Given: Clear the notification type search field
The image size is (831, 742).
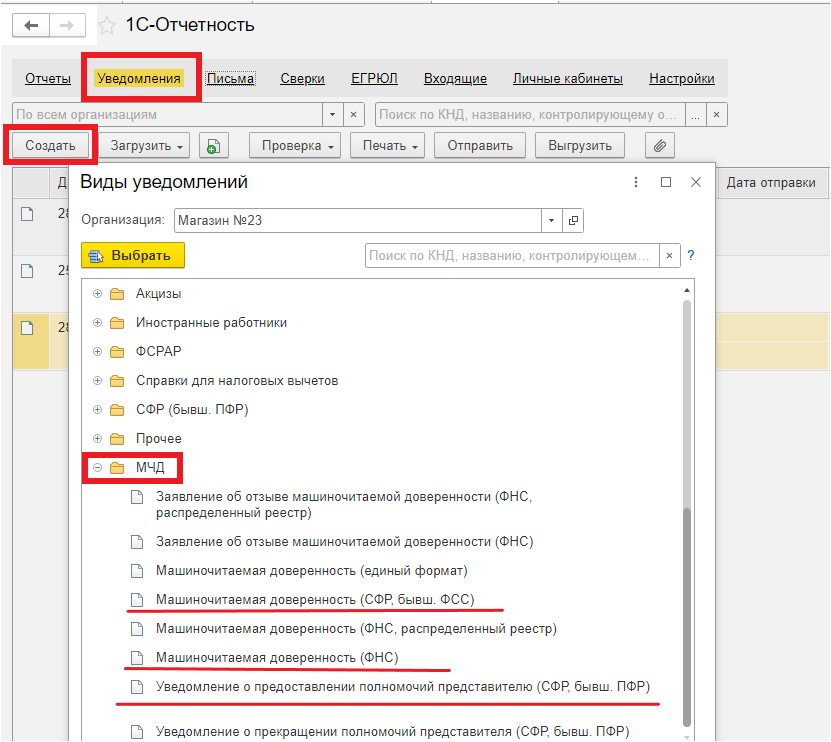Looking at the screenshot, I should click(x=669, y=255).
